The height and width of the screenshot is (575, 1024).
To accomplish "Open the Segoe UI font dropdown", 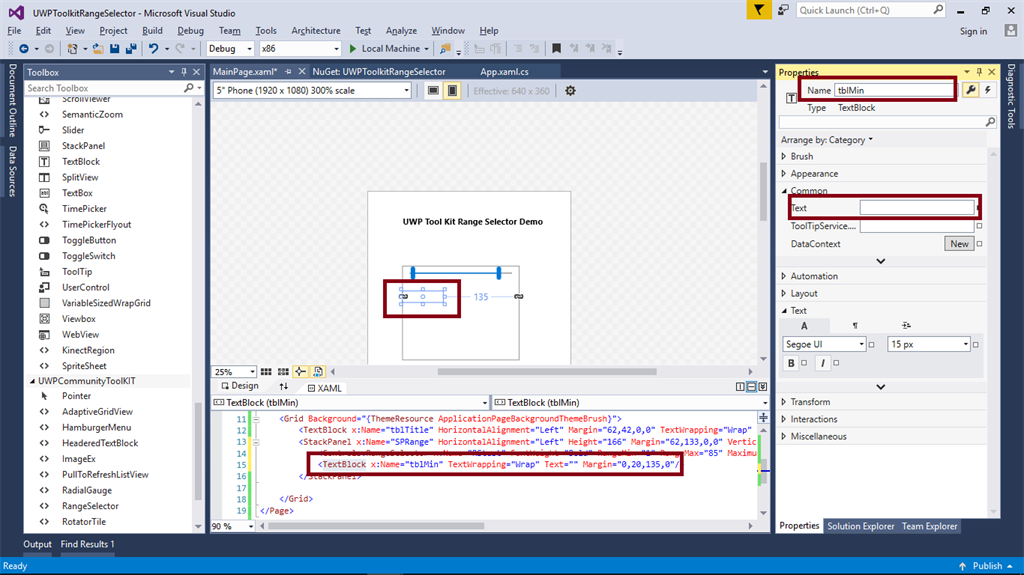I will coord(824,344).
